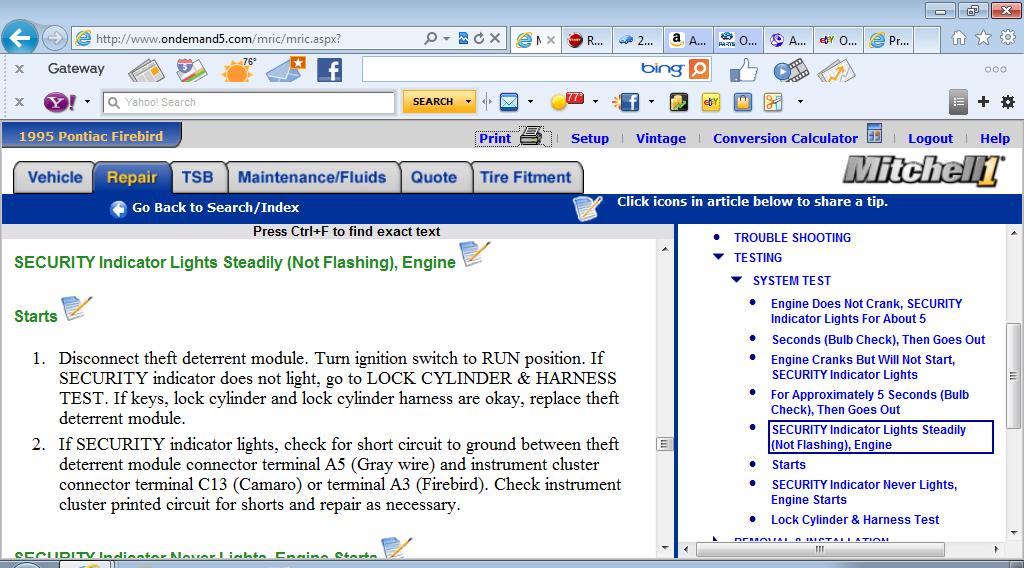Click the Go Back arrow icon
Image resolution: width=1024 pixels, height=568 pixels.
pos(118,208)
